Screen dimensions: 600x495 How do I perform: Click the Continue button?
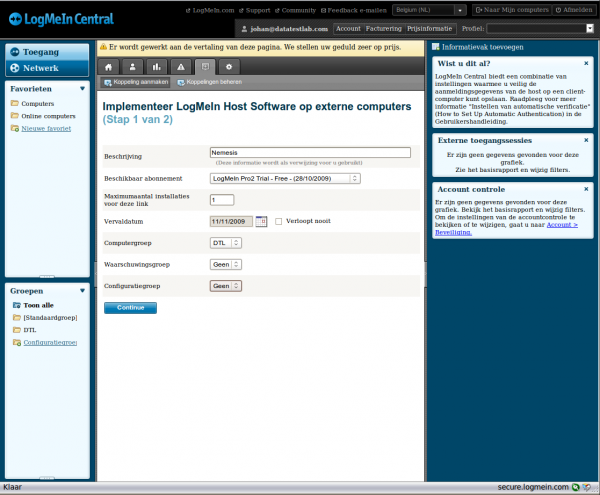click(x=130, y=308)
